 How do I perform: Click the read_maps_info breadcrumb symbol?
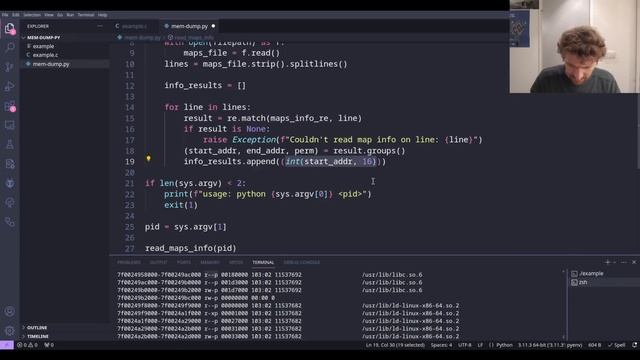pyautogui.click(x=191, y=37)
